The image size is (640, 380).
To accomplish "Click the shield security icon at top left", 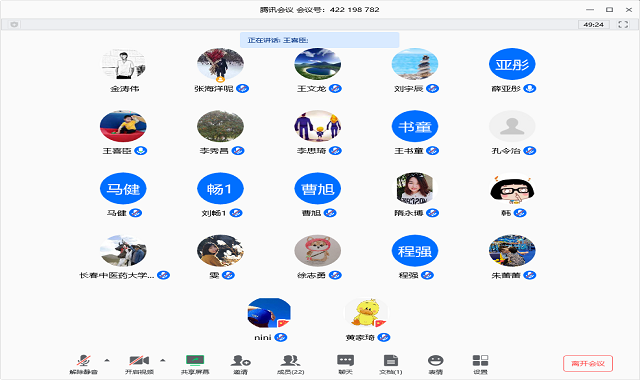I will pyautogui.click(x=14, y=24).
